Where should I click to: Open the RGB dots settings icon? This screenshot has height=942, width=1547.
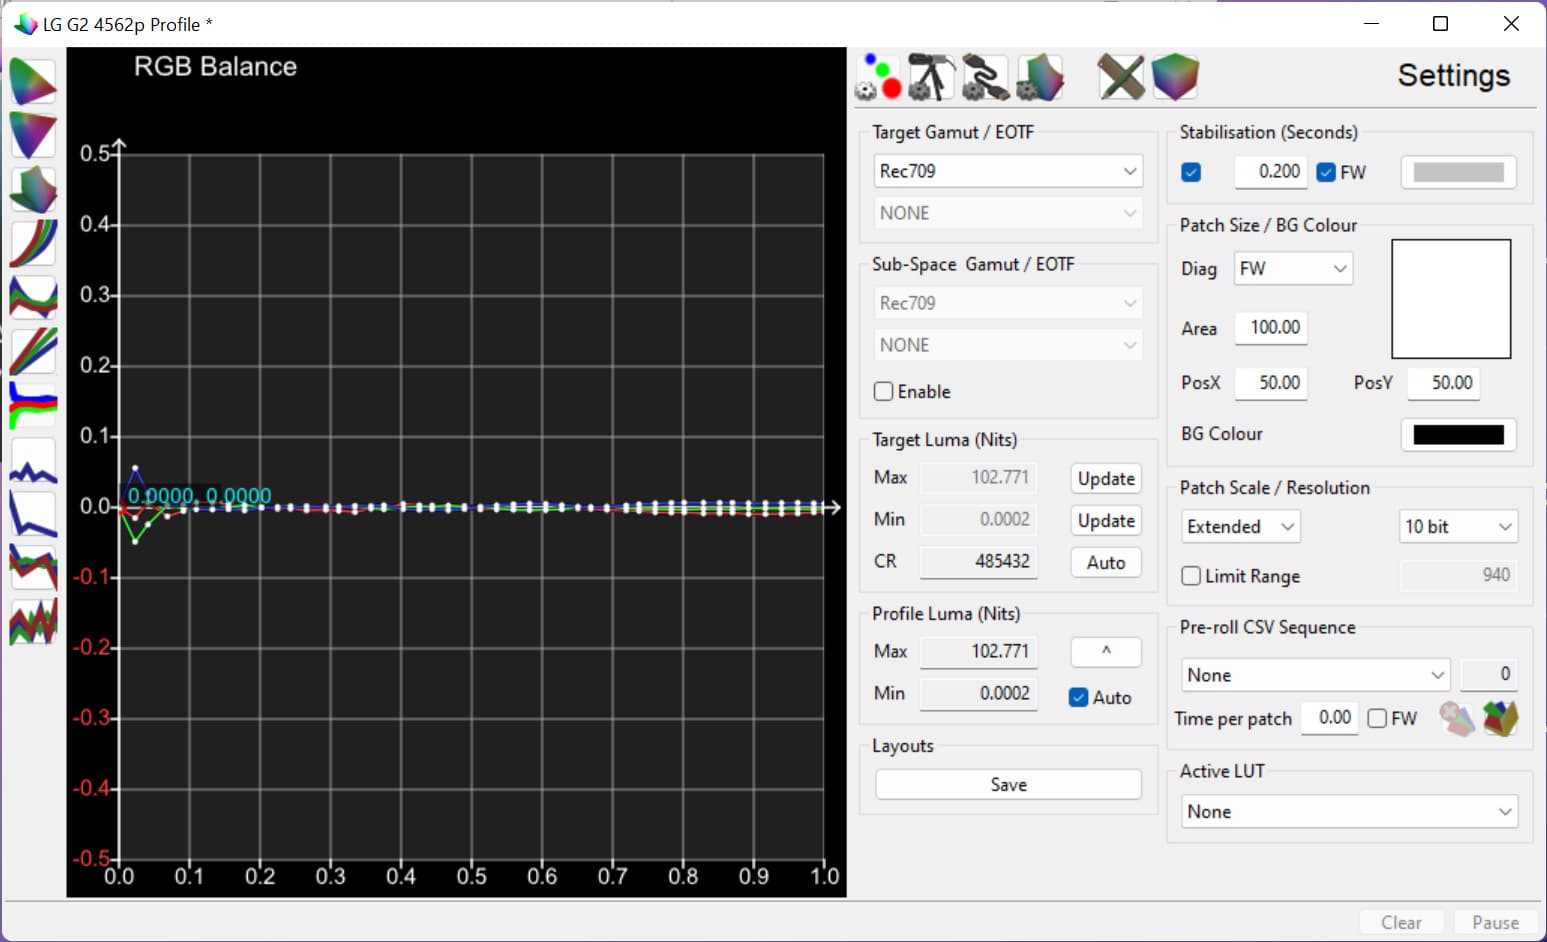click(879, 77)
